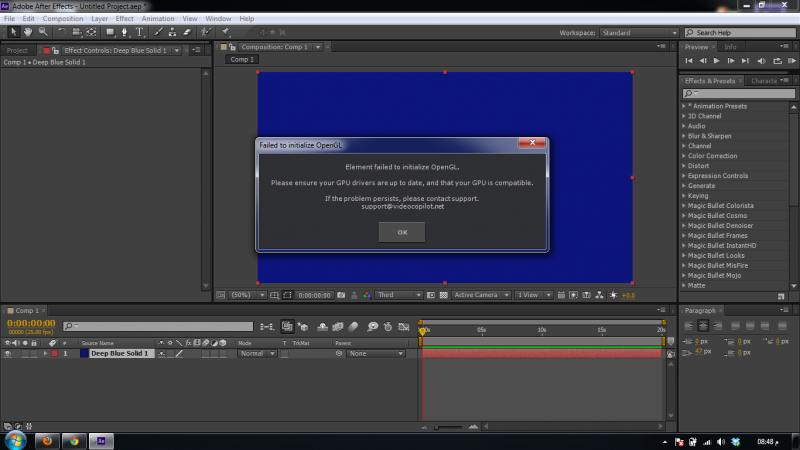Open the Composition menu
The image size is (800, 450).
coord(63,18)
